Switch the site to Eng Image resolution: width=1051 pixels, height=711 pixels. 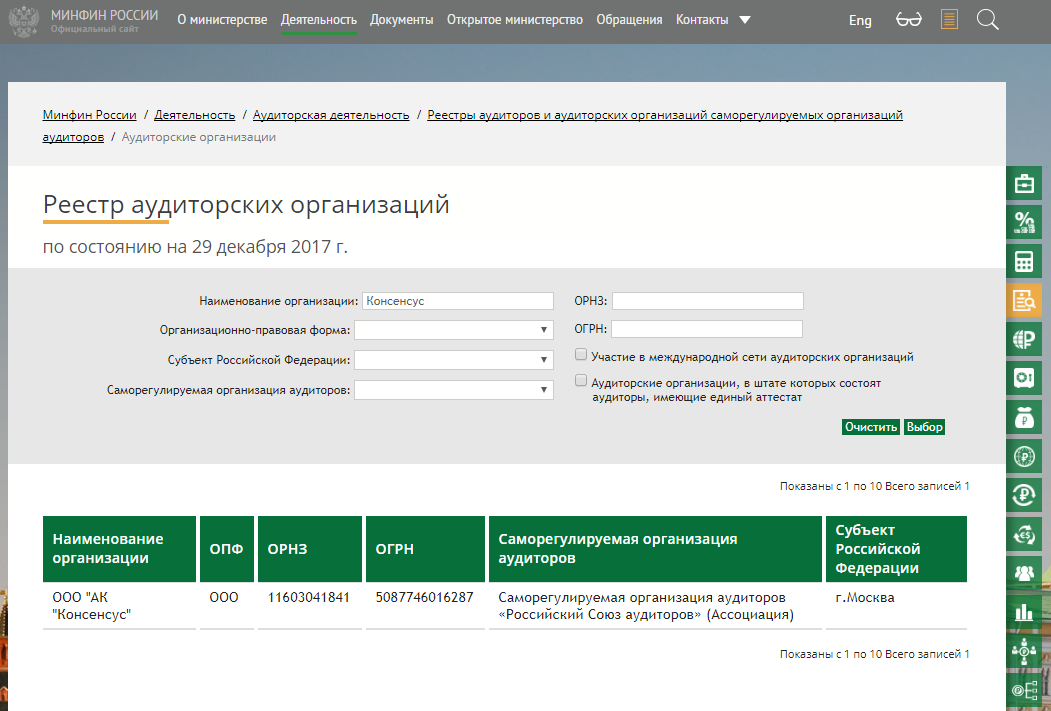pos(860,20)
